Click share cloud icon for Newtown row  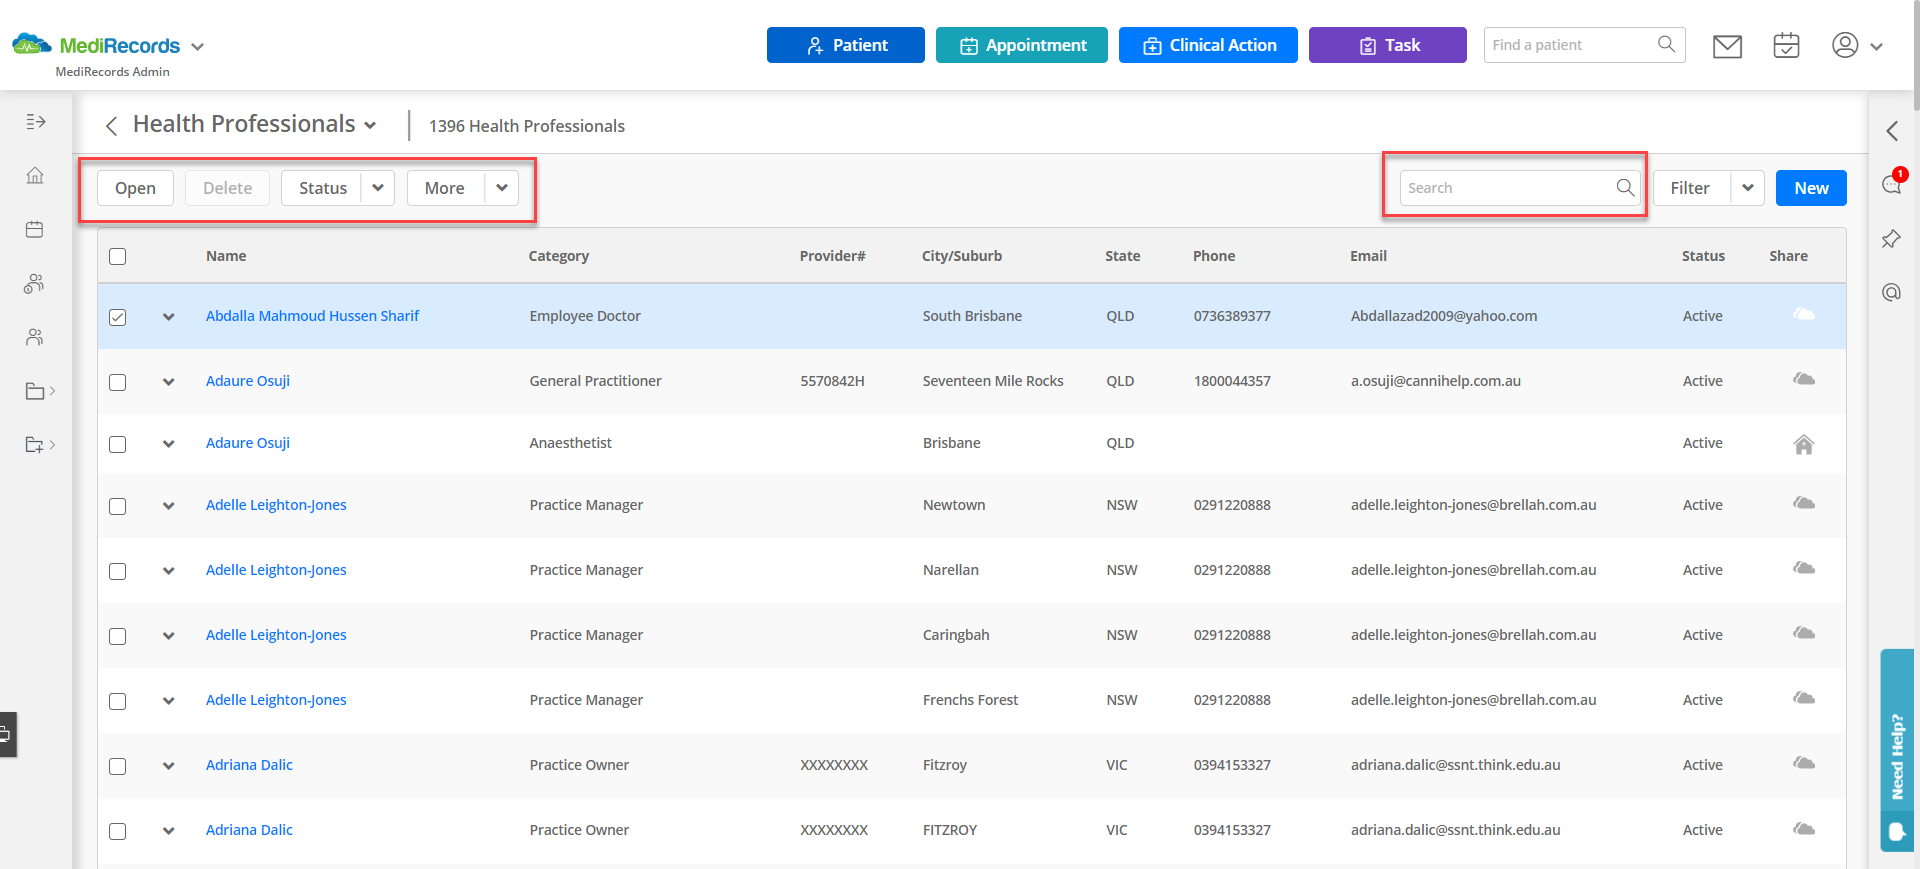1804,503
